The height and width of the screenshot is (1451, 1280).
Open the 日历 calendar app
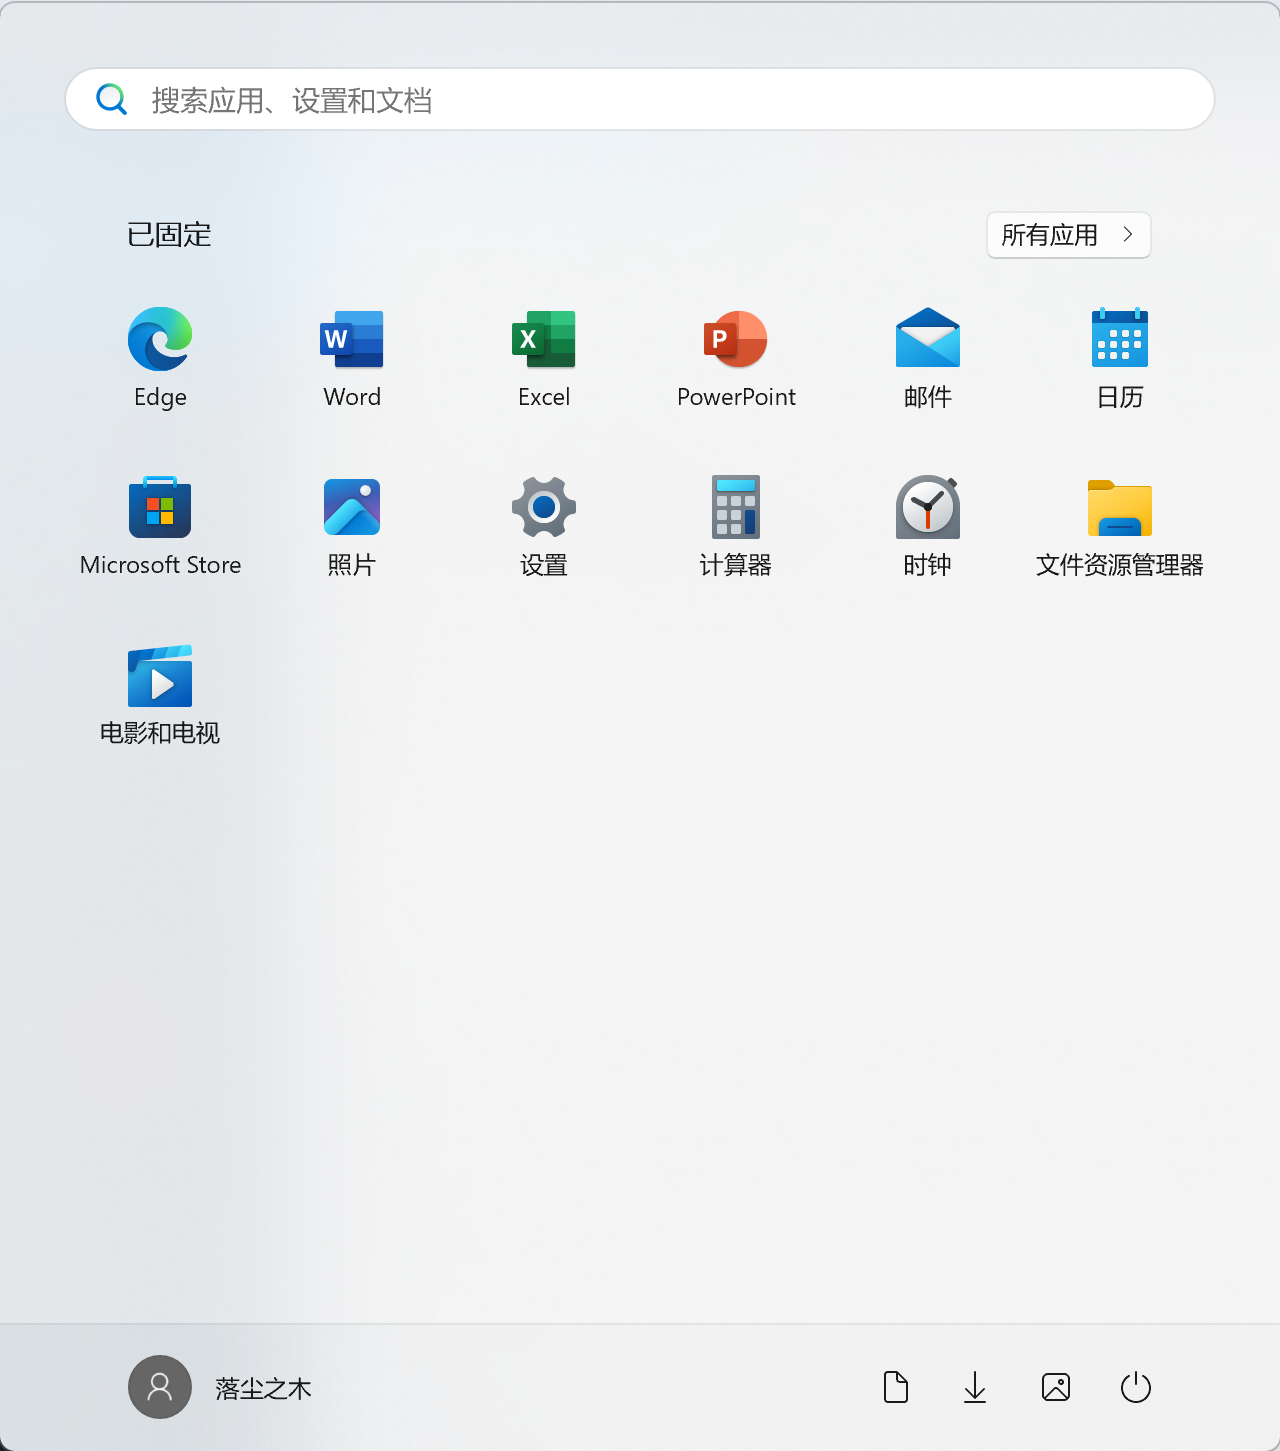click(x=1120, y=358)
